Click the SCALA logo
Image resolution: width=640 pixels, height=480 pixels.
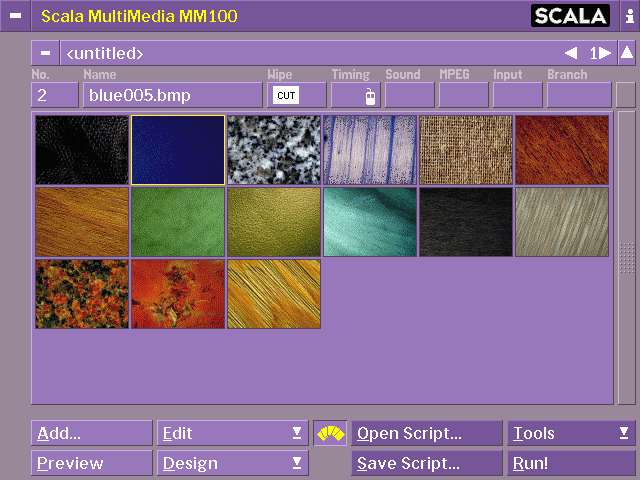click(x=569, y=16)
